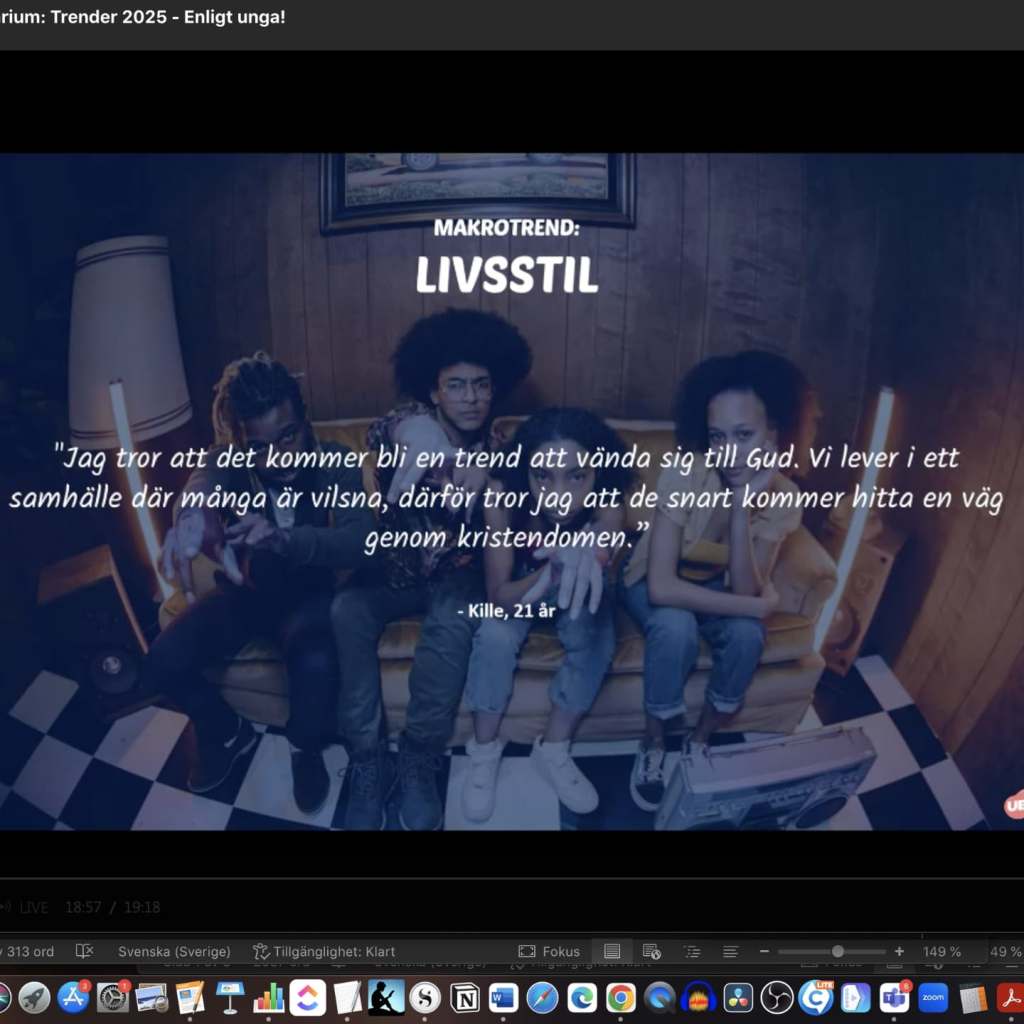The width and height of the screenshot is (1024, 1024).
Task: Open the spelling and proofing check icon
Action: pyautogui.click(x=85, y=951)
